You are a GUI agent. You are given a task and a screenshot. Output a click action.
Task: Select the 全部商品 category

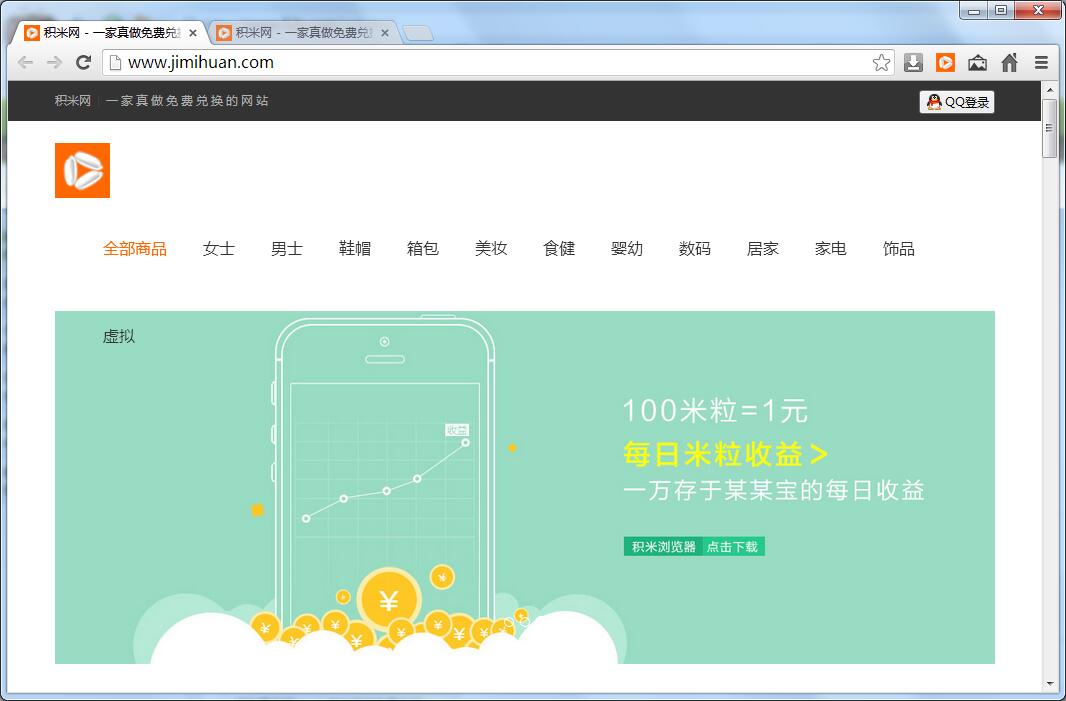point(135,249)
